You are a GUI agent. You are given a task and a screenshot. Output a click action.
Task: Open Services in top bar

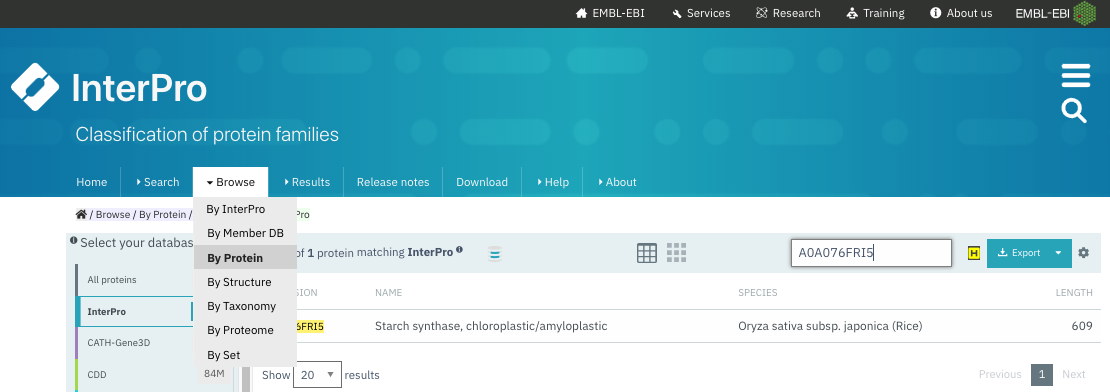(x=701, y=13)
